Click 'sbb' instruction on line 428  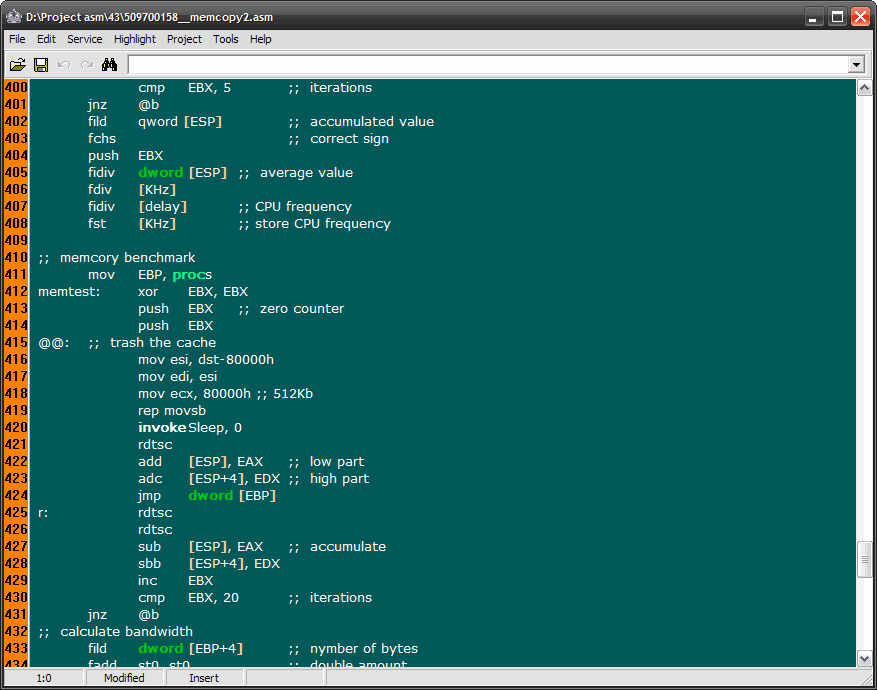pos(149,564)
